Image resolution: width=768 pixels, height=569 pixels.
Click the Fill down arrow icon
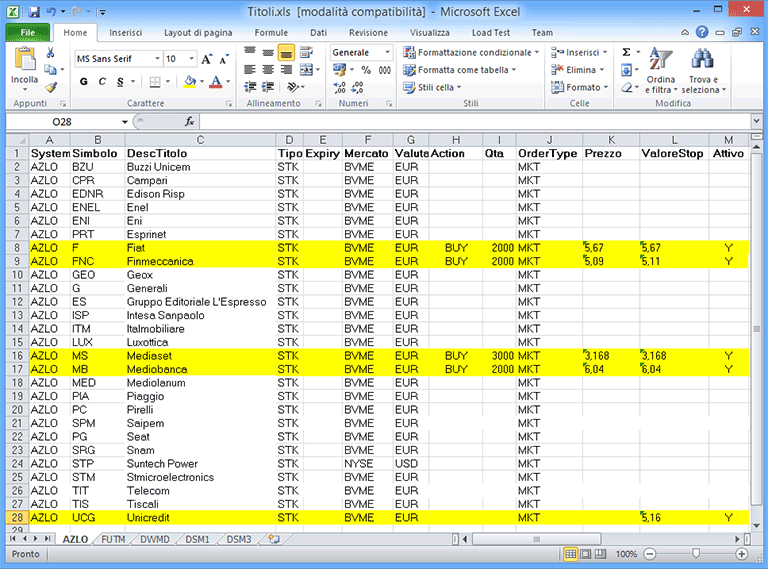point(626,71)
